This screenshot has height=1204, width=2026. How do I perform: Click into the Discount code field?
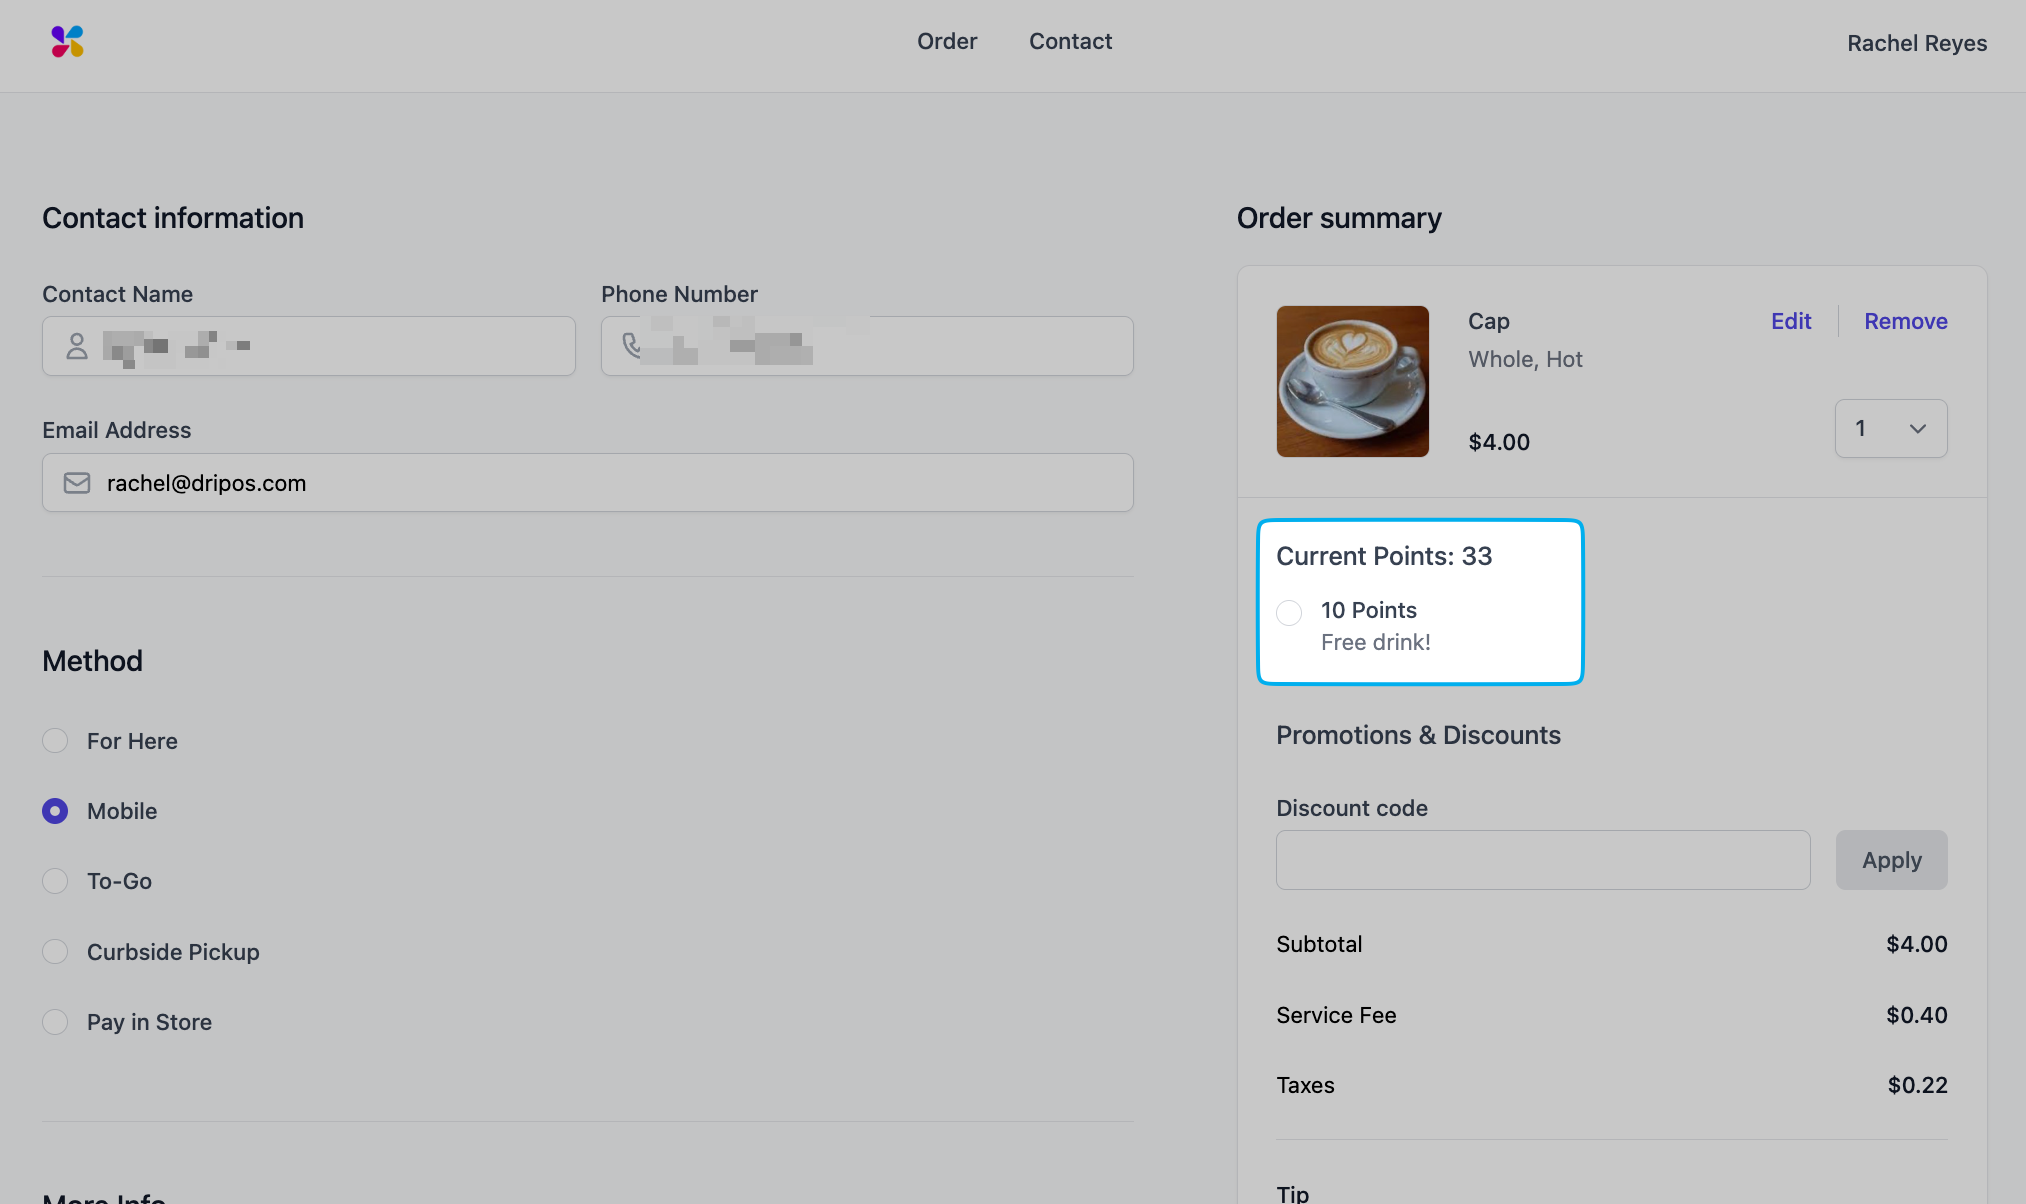1542,860
